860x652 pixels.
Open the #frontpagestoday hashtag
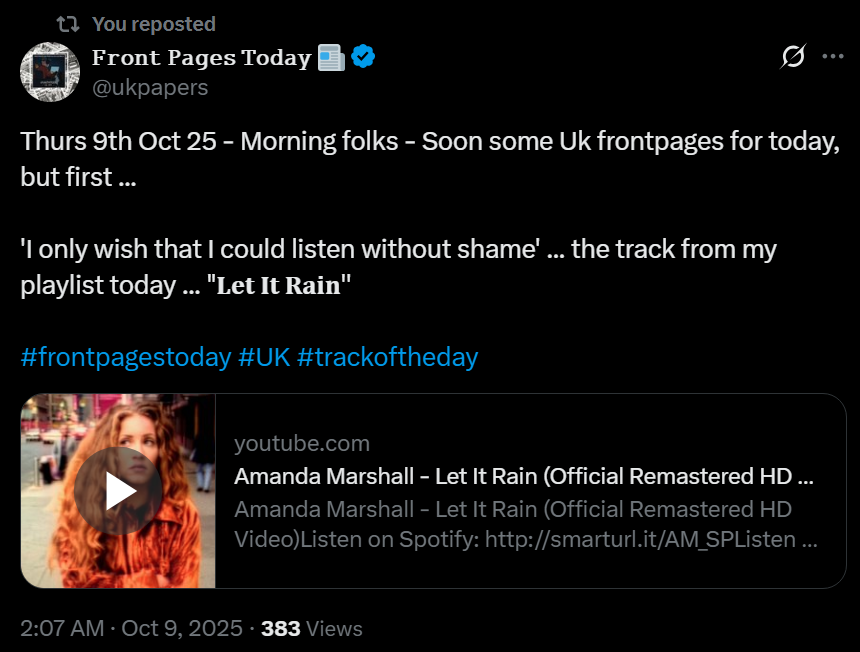[x=126, y=356]
